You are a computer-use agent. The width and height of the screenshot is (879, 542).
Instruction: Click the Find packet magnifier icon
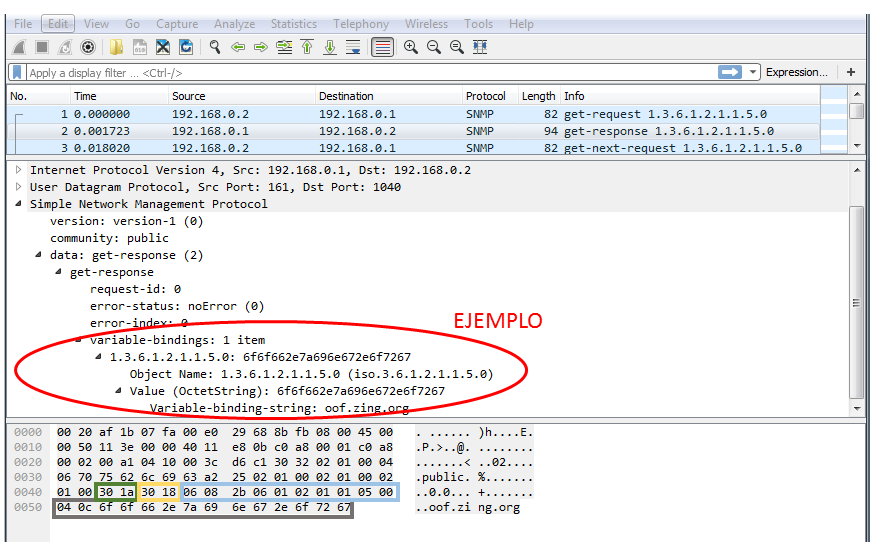coord(214,47)
